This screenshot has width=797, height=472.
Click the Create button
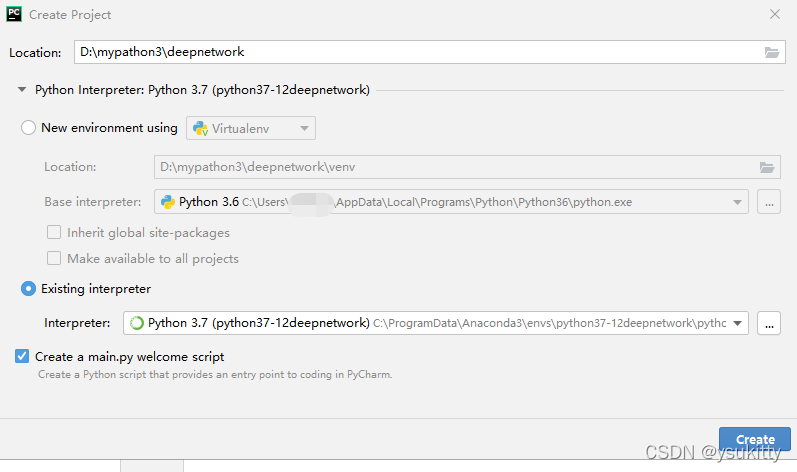click(755, 439)
